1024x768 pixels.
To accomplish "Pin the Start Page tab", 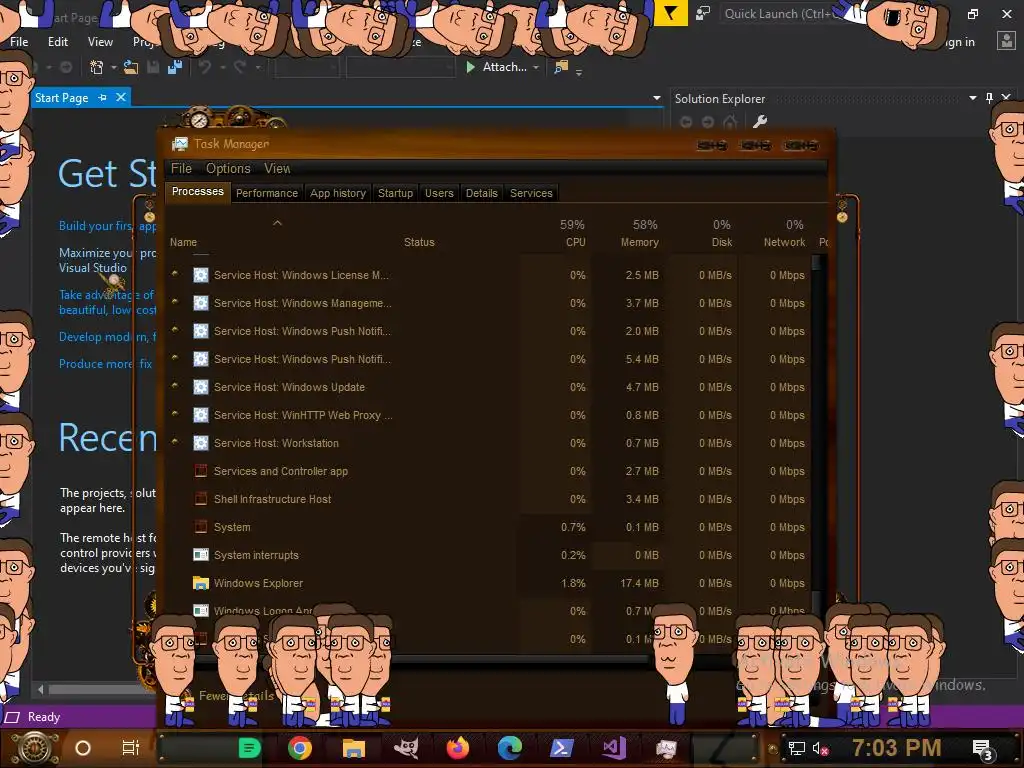I will (103, 97).
